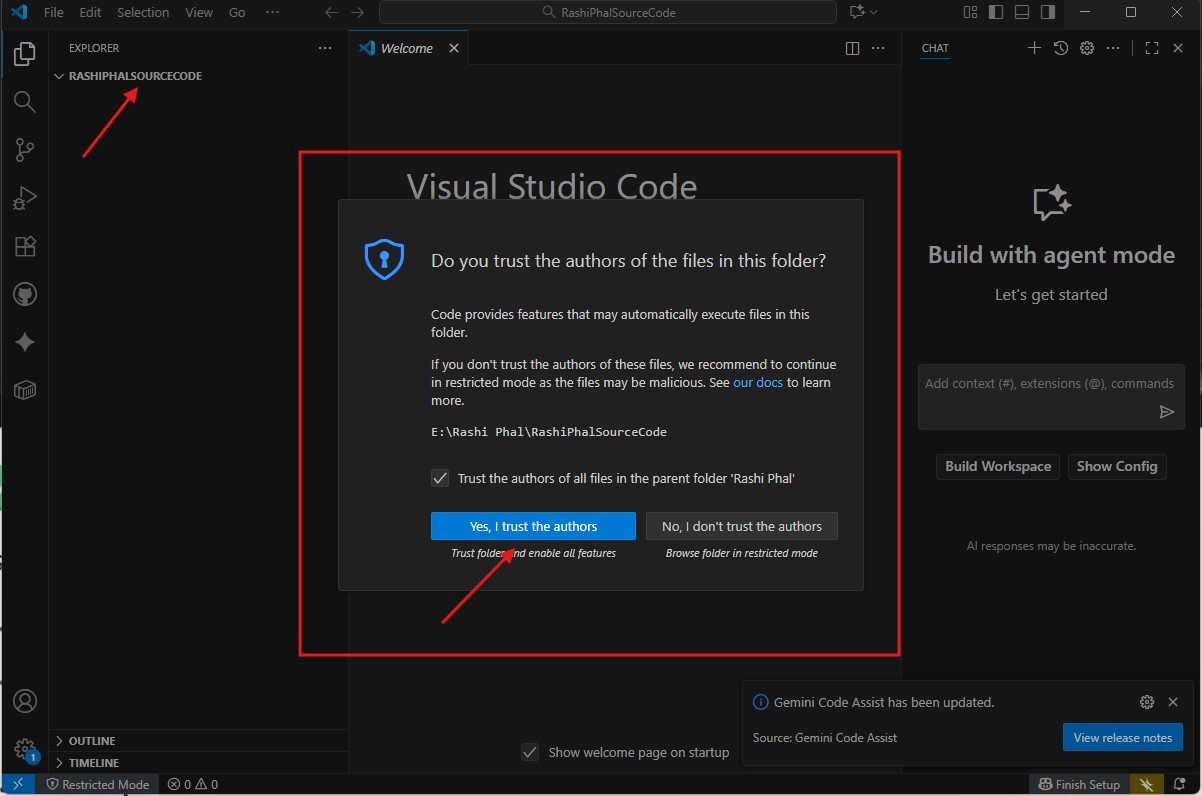Open the Manage gear icon
The image size is (1202, 796).
coord(25,749)
